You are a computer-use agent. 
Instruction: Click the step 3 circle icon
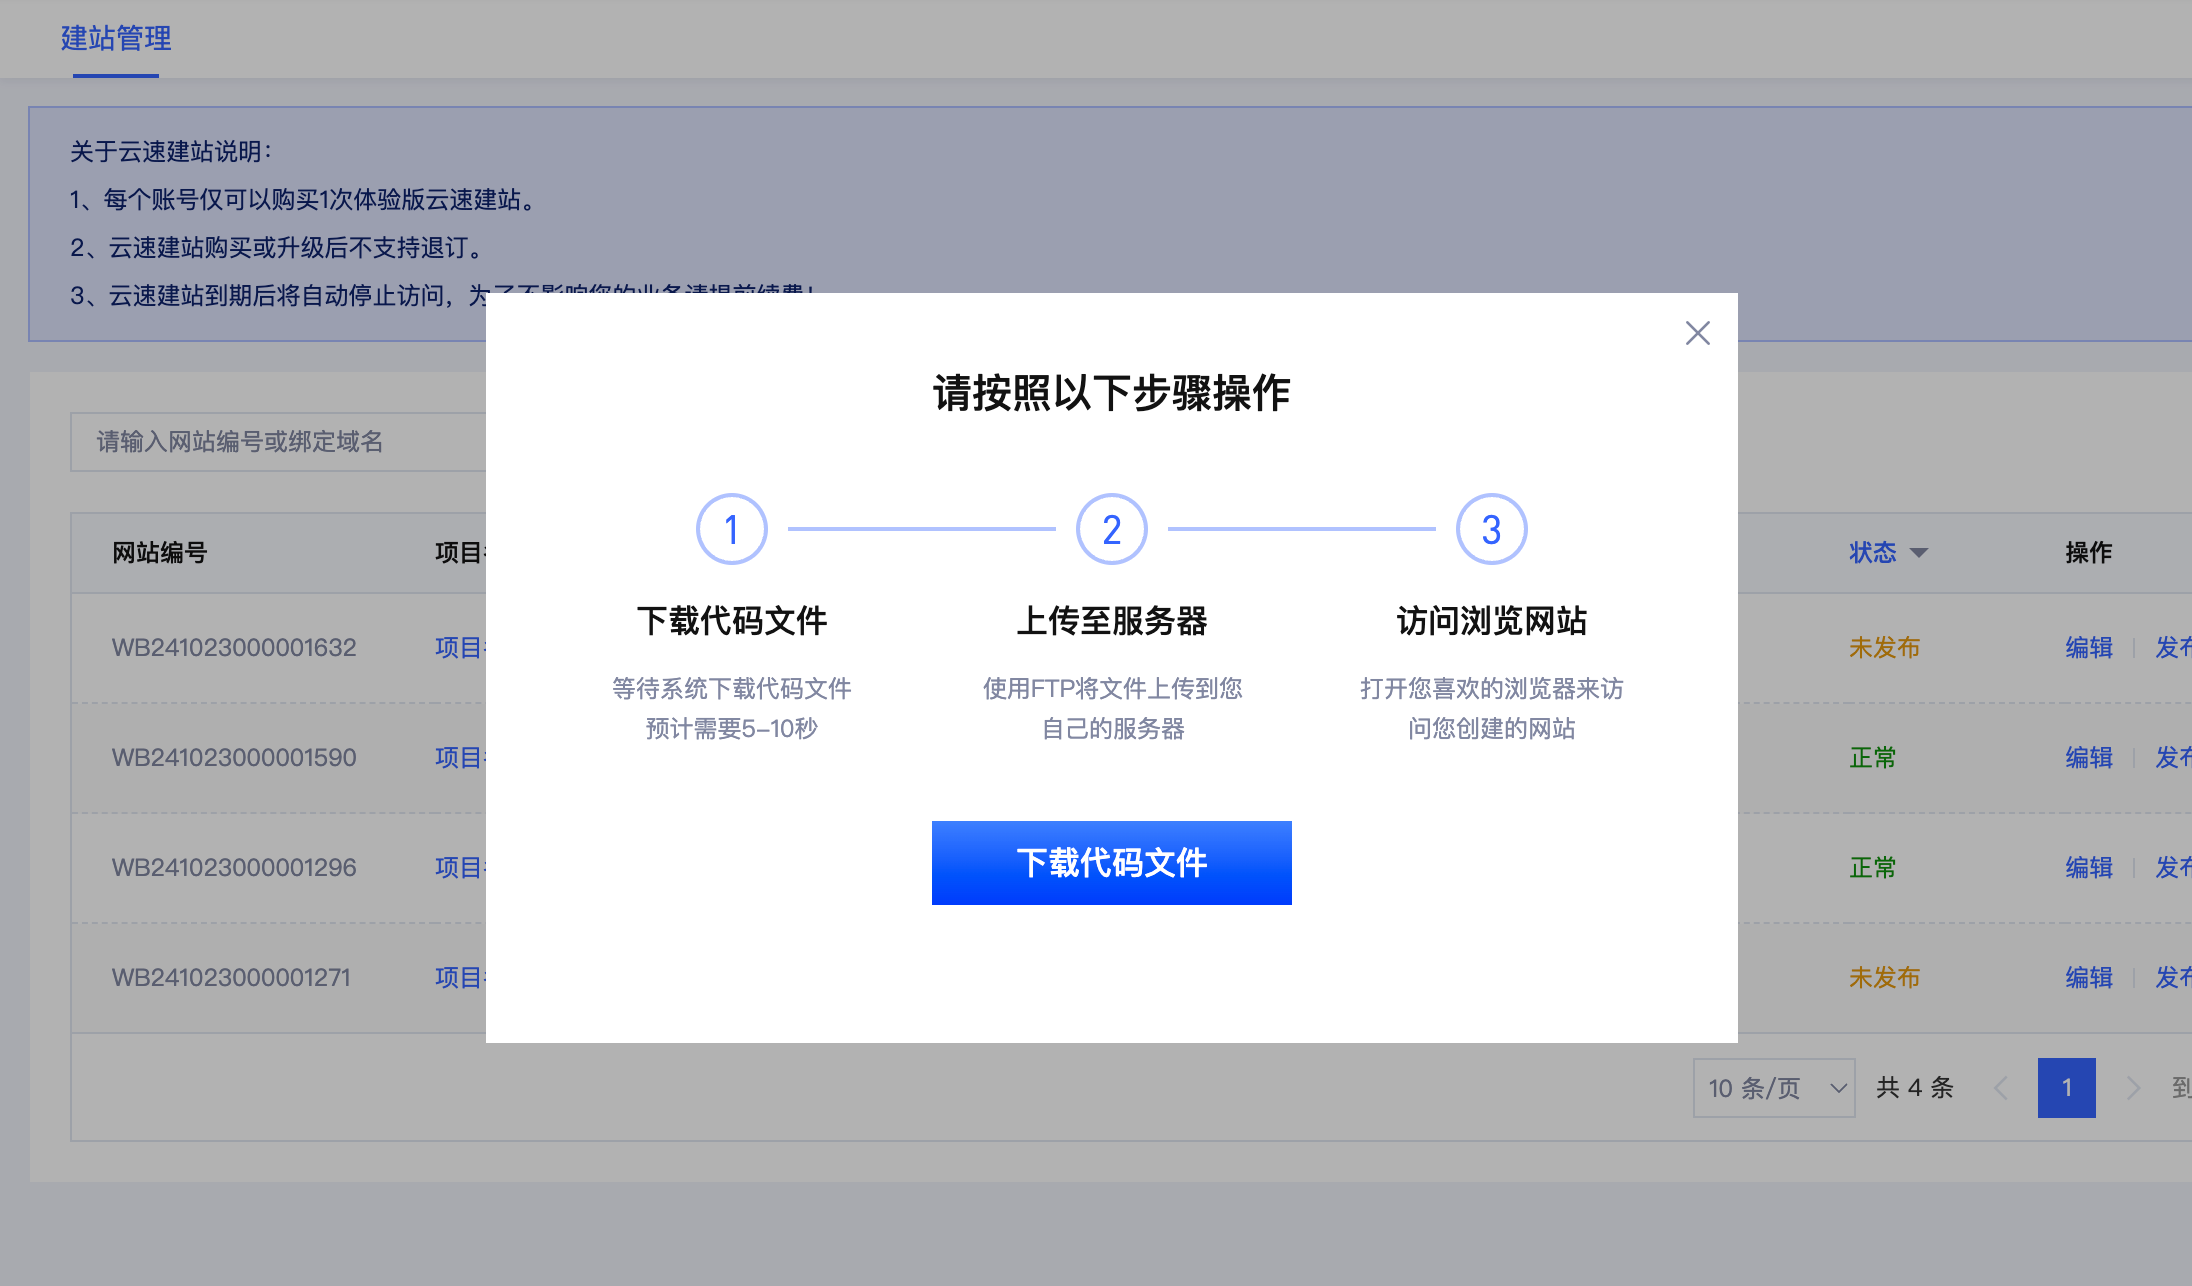[x=1491, y=529]
